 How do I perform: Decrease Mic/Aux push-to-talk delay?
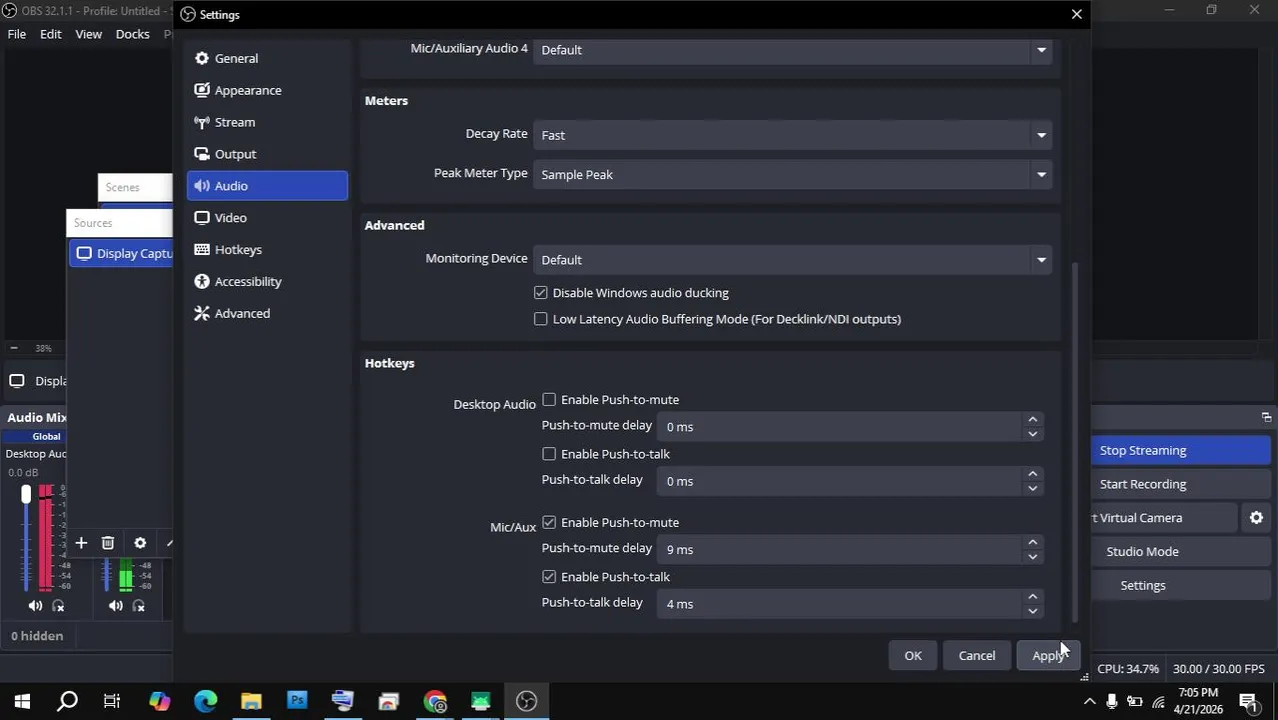coord(1032,611)
